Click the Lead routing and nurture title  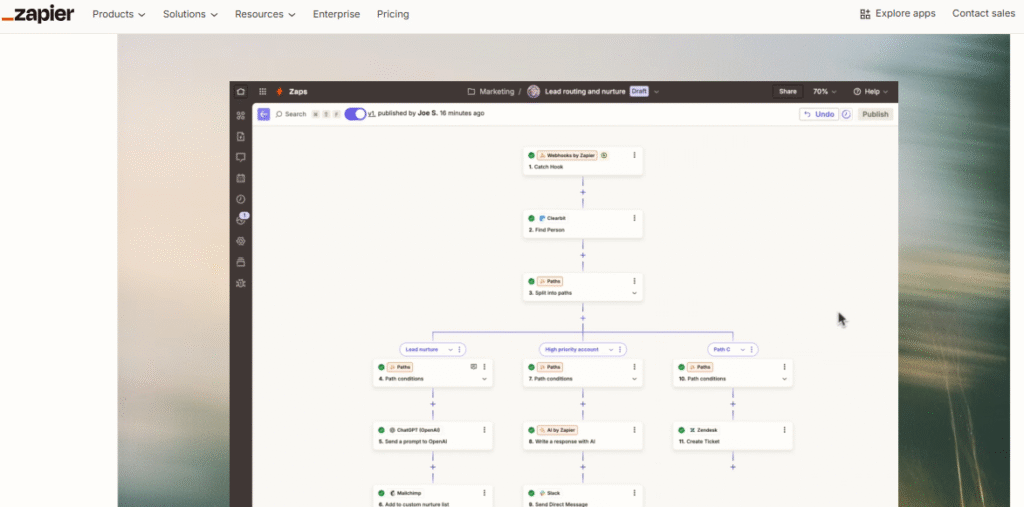[585, 91]
